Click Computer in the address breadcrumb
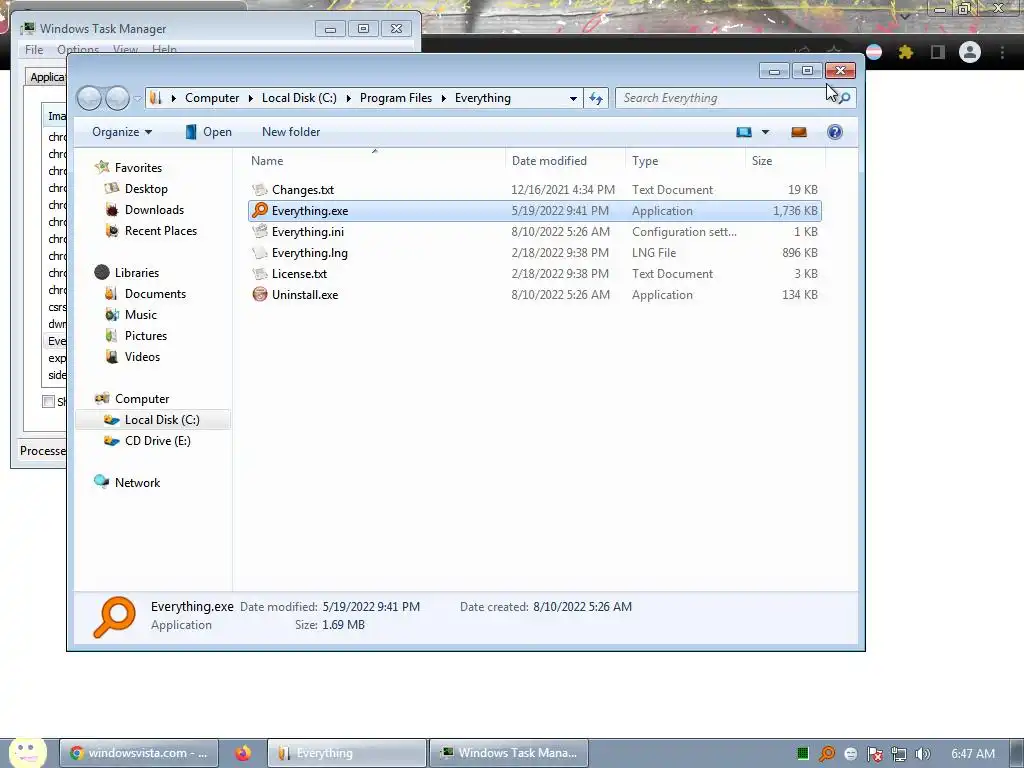This screenshot has width=1024, height=768. pos(212,98)
